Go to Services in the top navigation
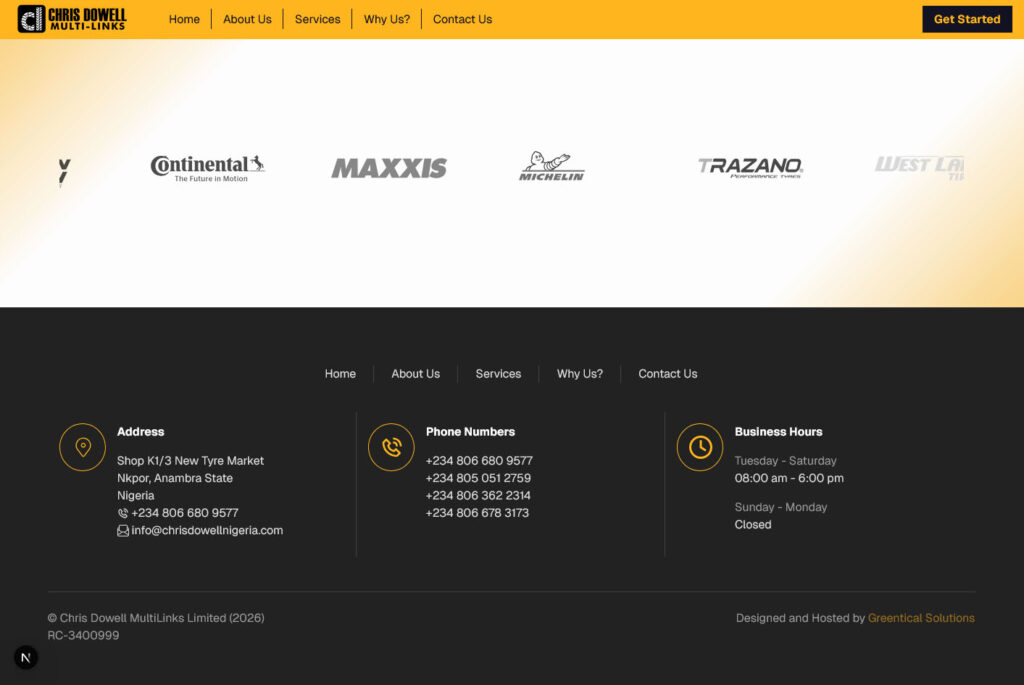The width and height of the screenshot is (1024, 685). coord(317,19)
